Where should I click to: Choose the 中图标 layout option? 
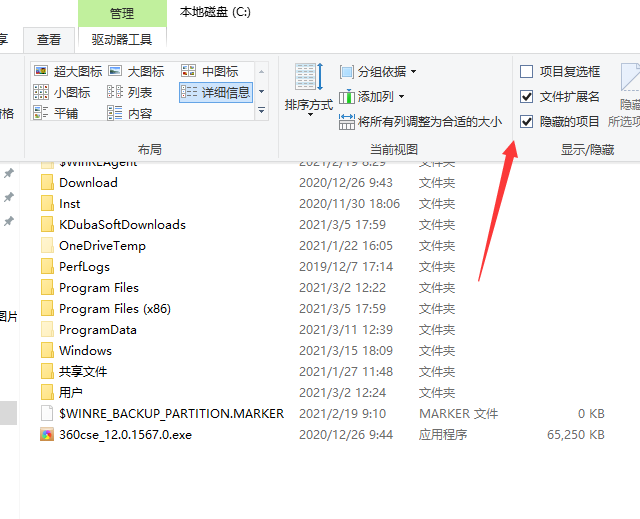click(189, 72)
